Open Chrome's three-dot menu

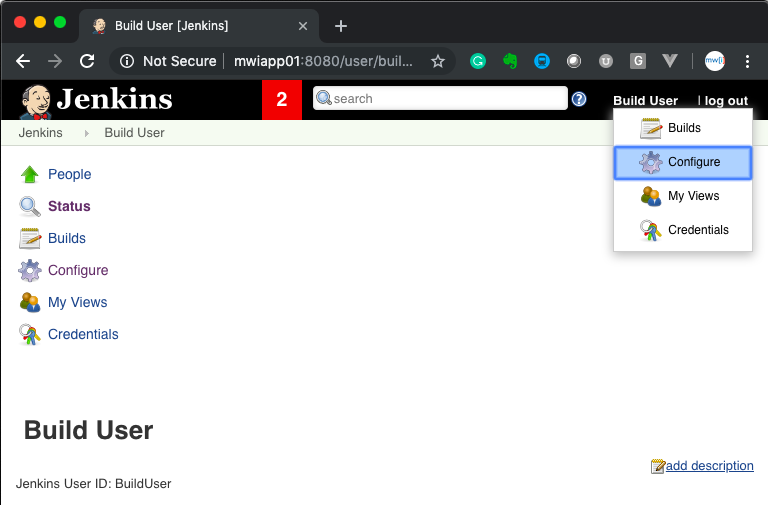click(747, 61)
